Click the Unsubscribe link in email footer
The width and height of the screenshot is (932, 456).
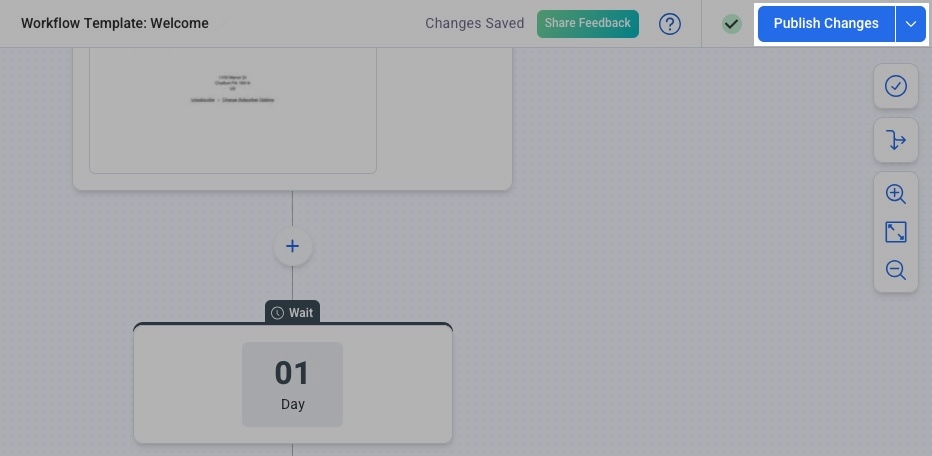coord(201,100)
